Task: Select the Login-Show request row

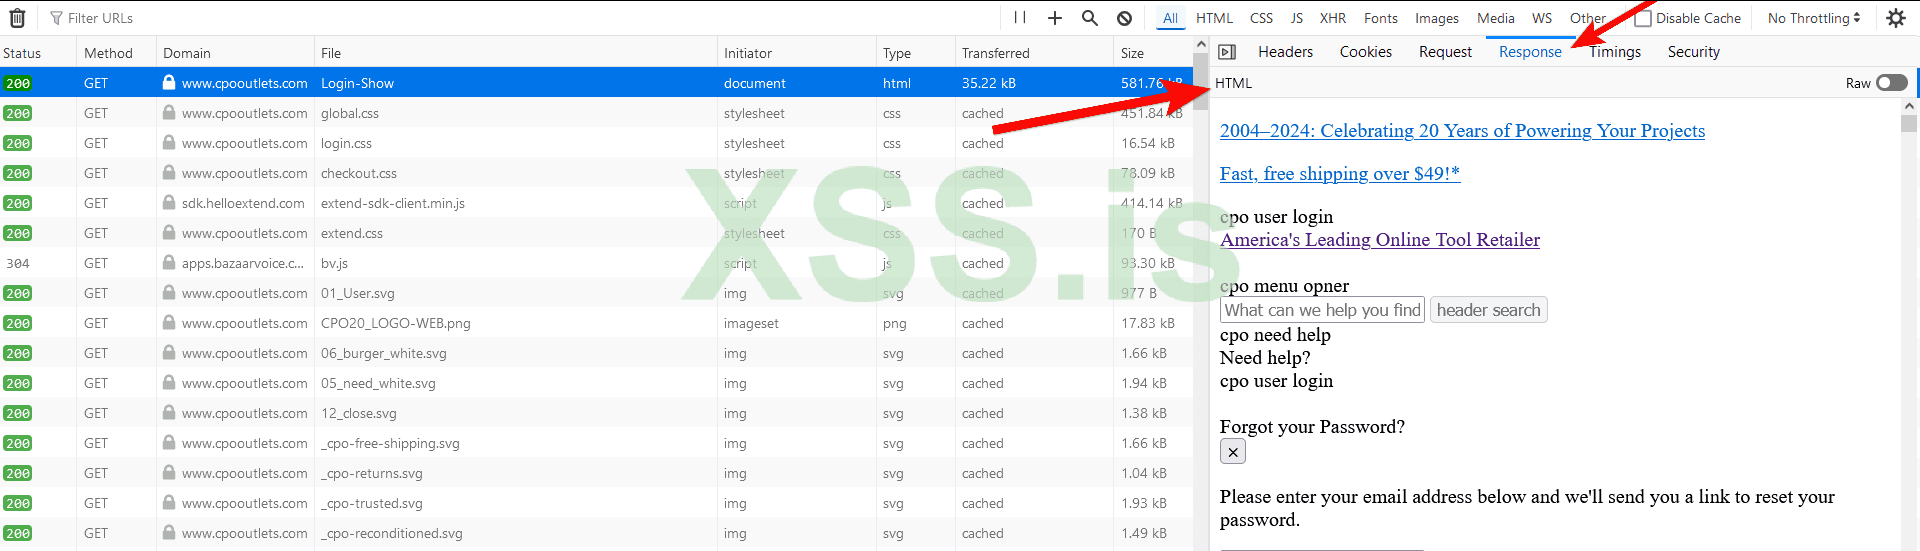Action: tap(597, 83)
